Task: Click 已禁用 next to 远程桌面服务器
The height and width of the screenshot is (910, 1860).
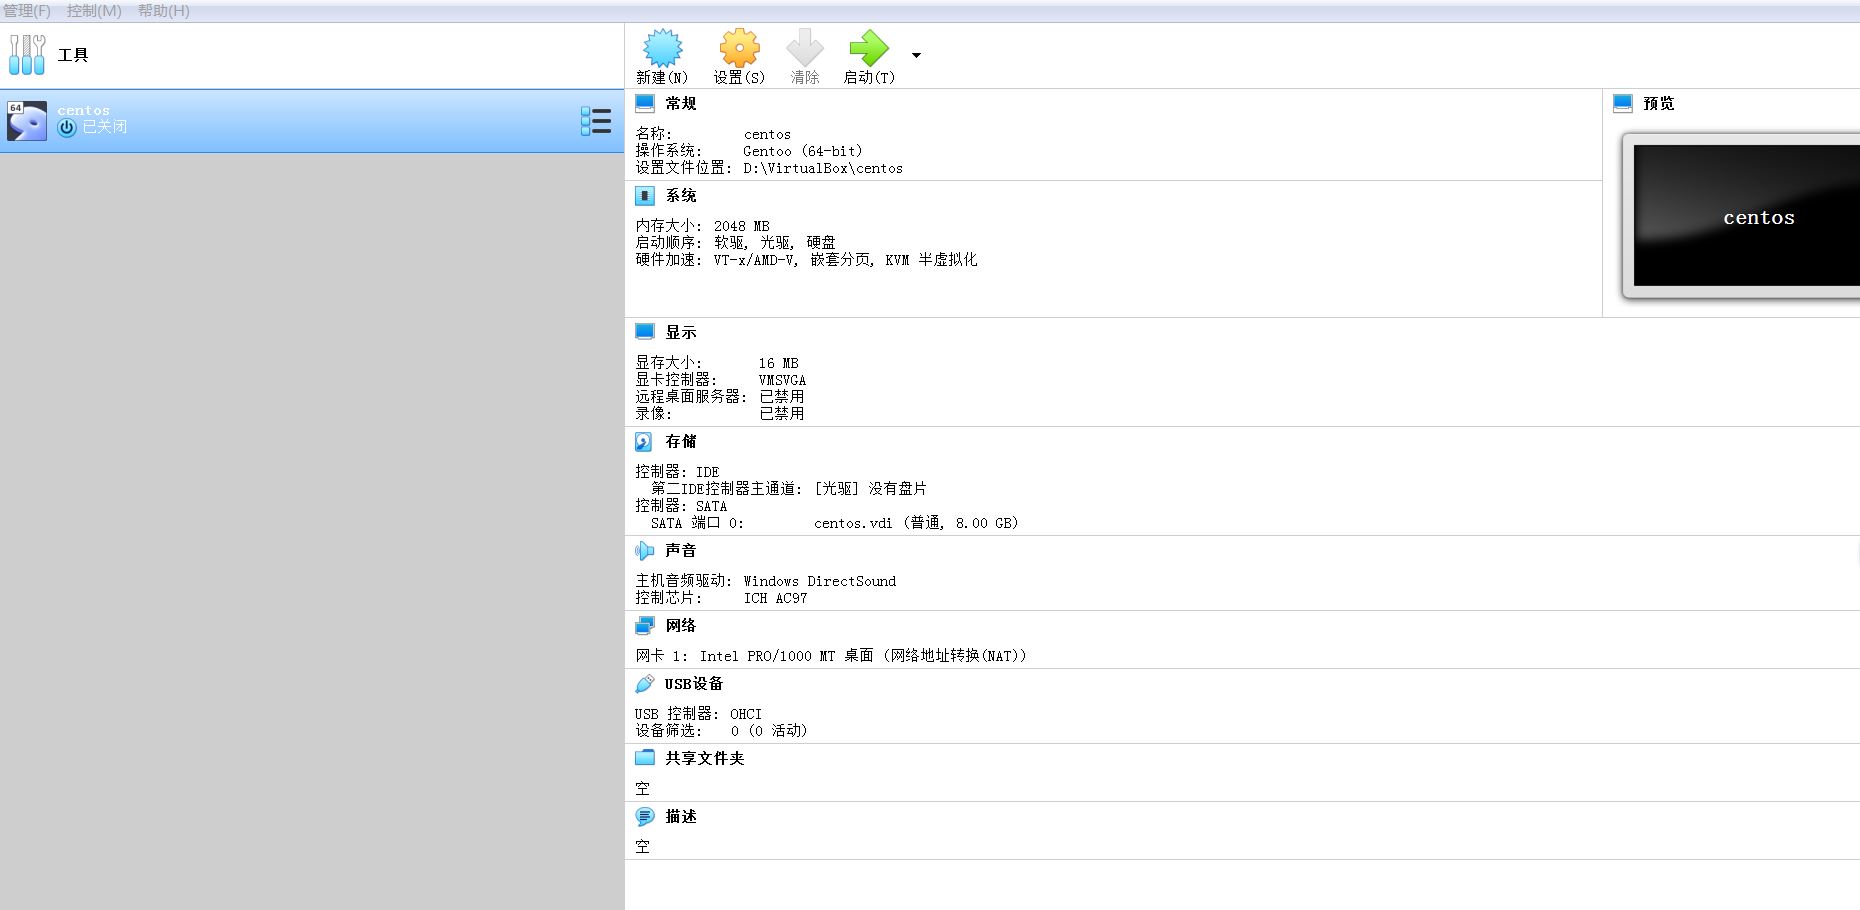Action: 782,397
